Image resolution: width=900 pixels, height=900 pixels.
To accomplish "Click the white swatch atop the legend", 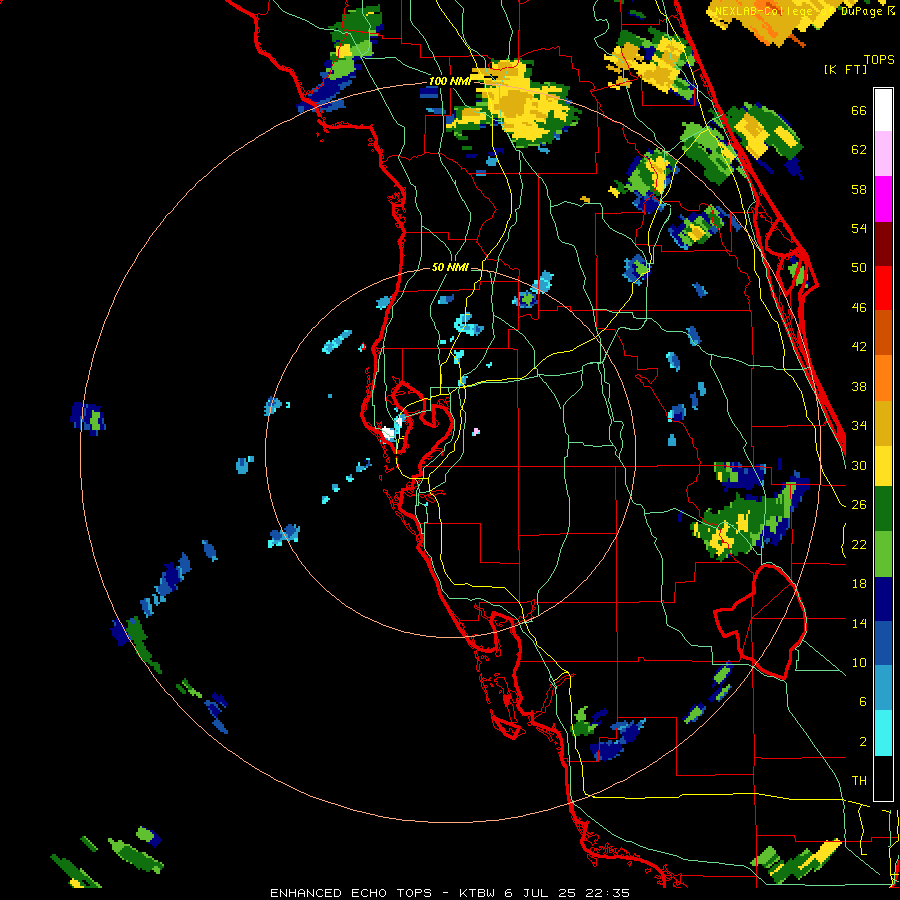I will (x=883, y=110).
